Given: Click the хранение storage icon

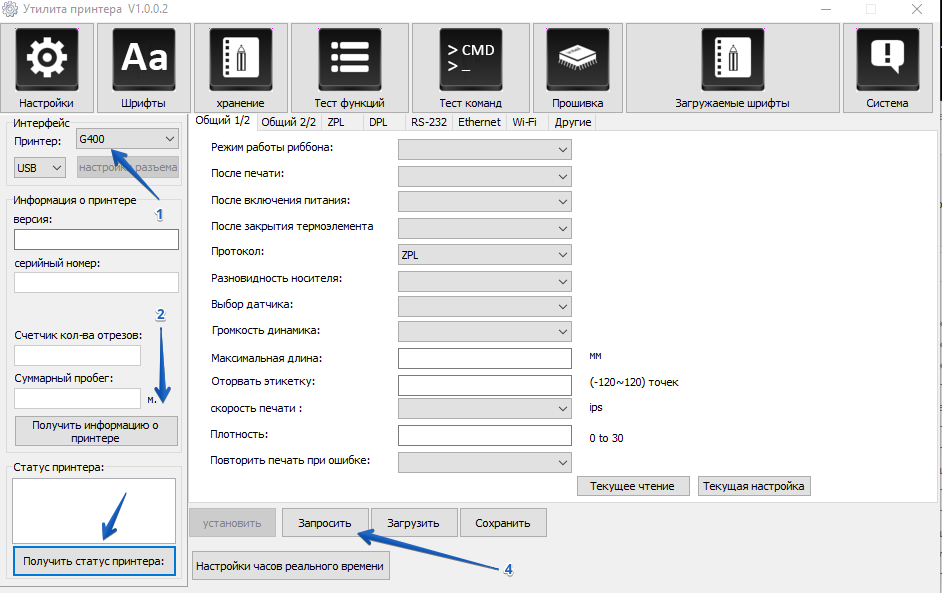Looking at the screenshot, I should coord(240,60).
